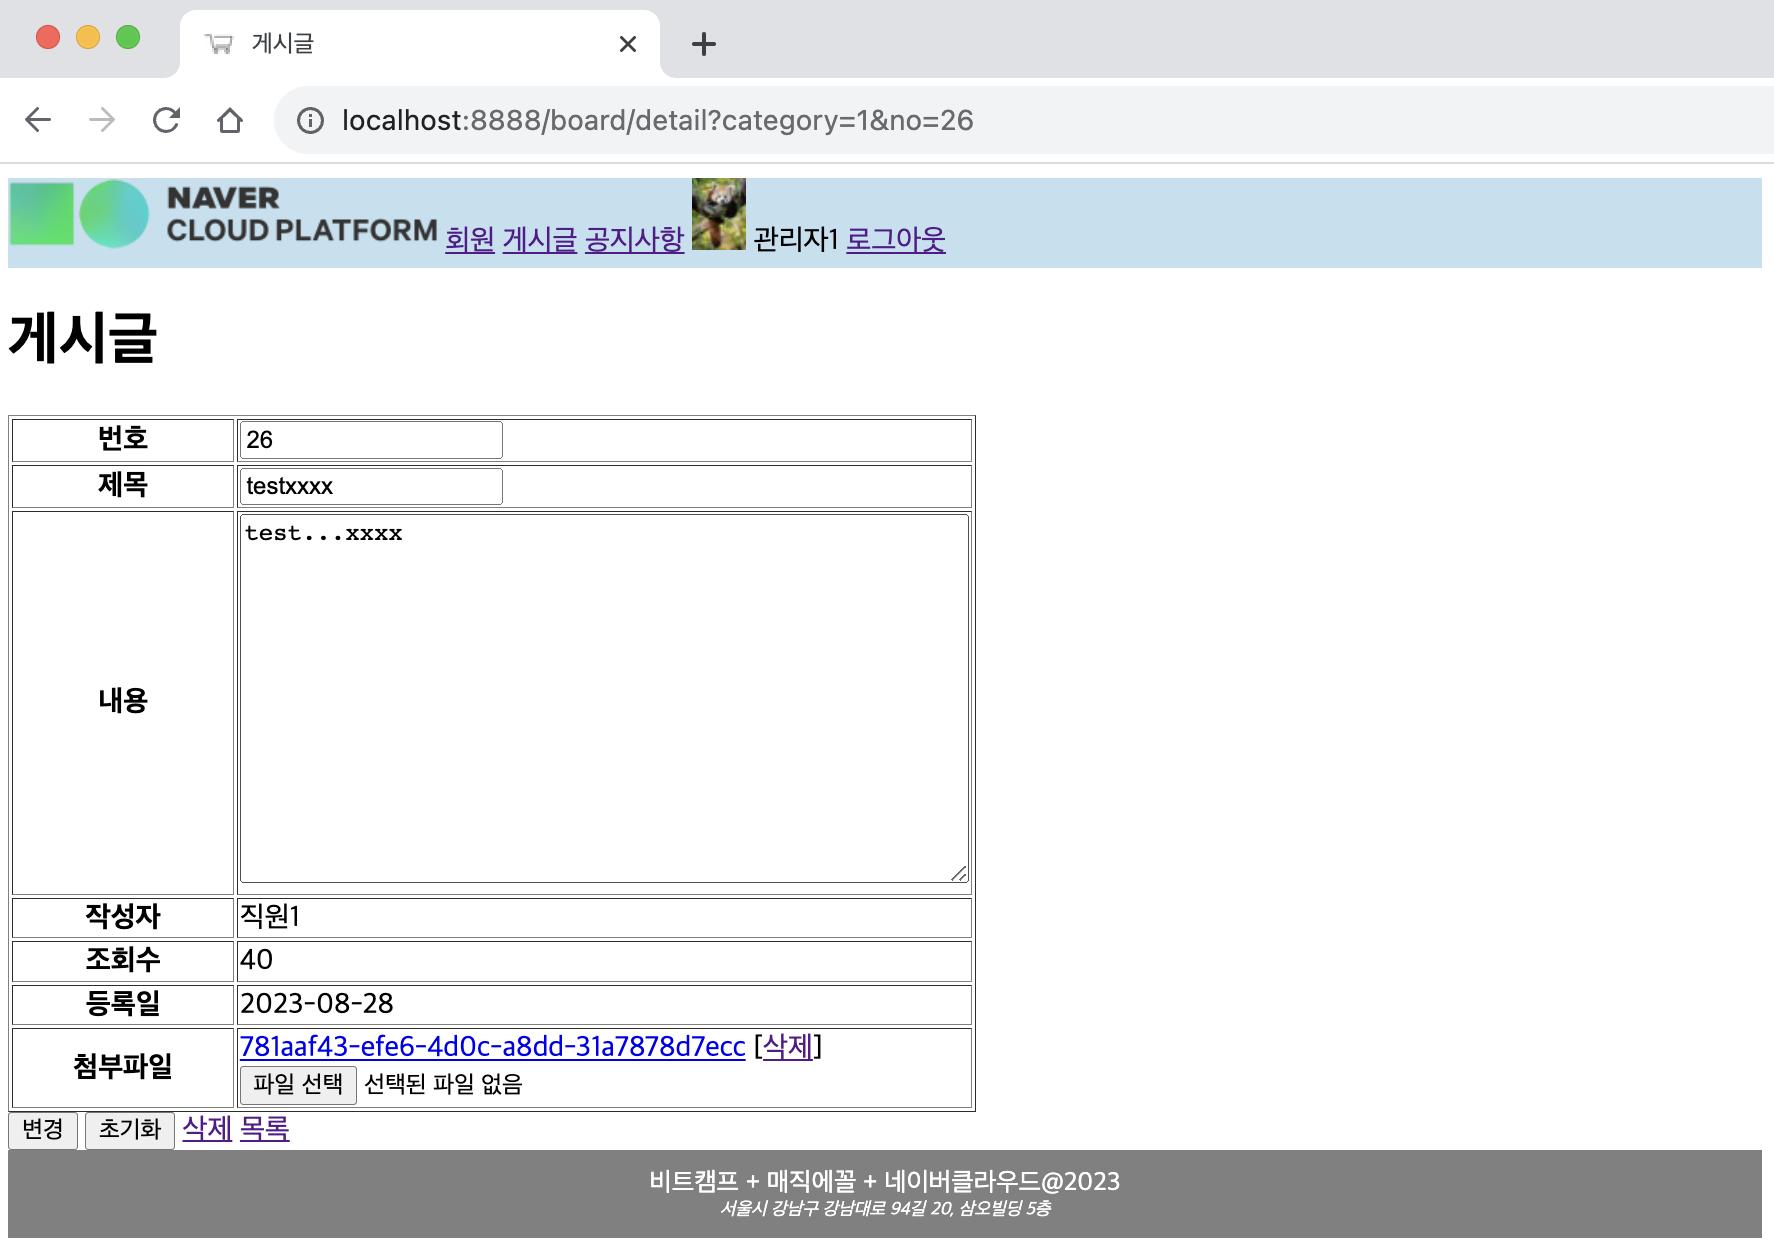Click the 등록일 row header cell
The height and width of the screenshot is (1256, 1774).
[123, 1004]
